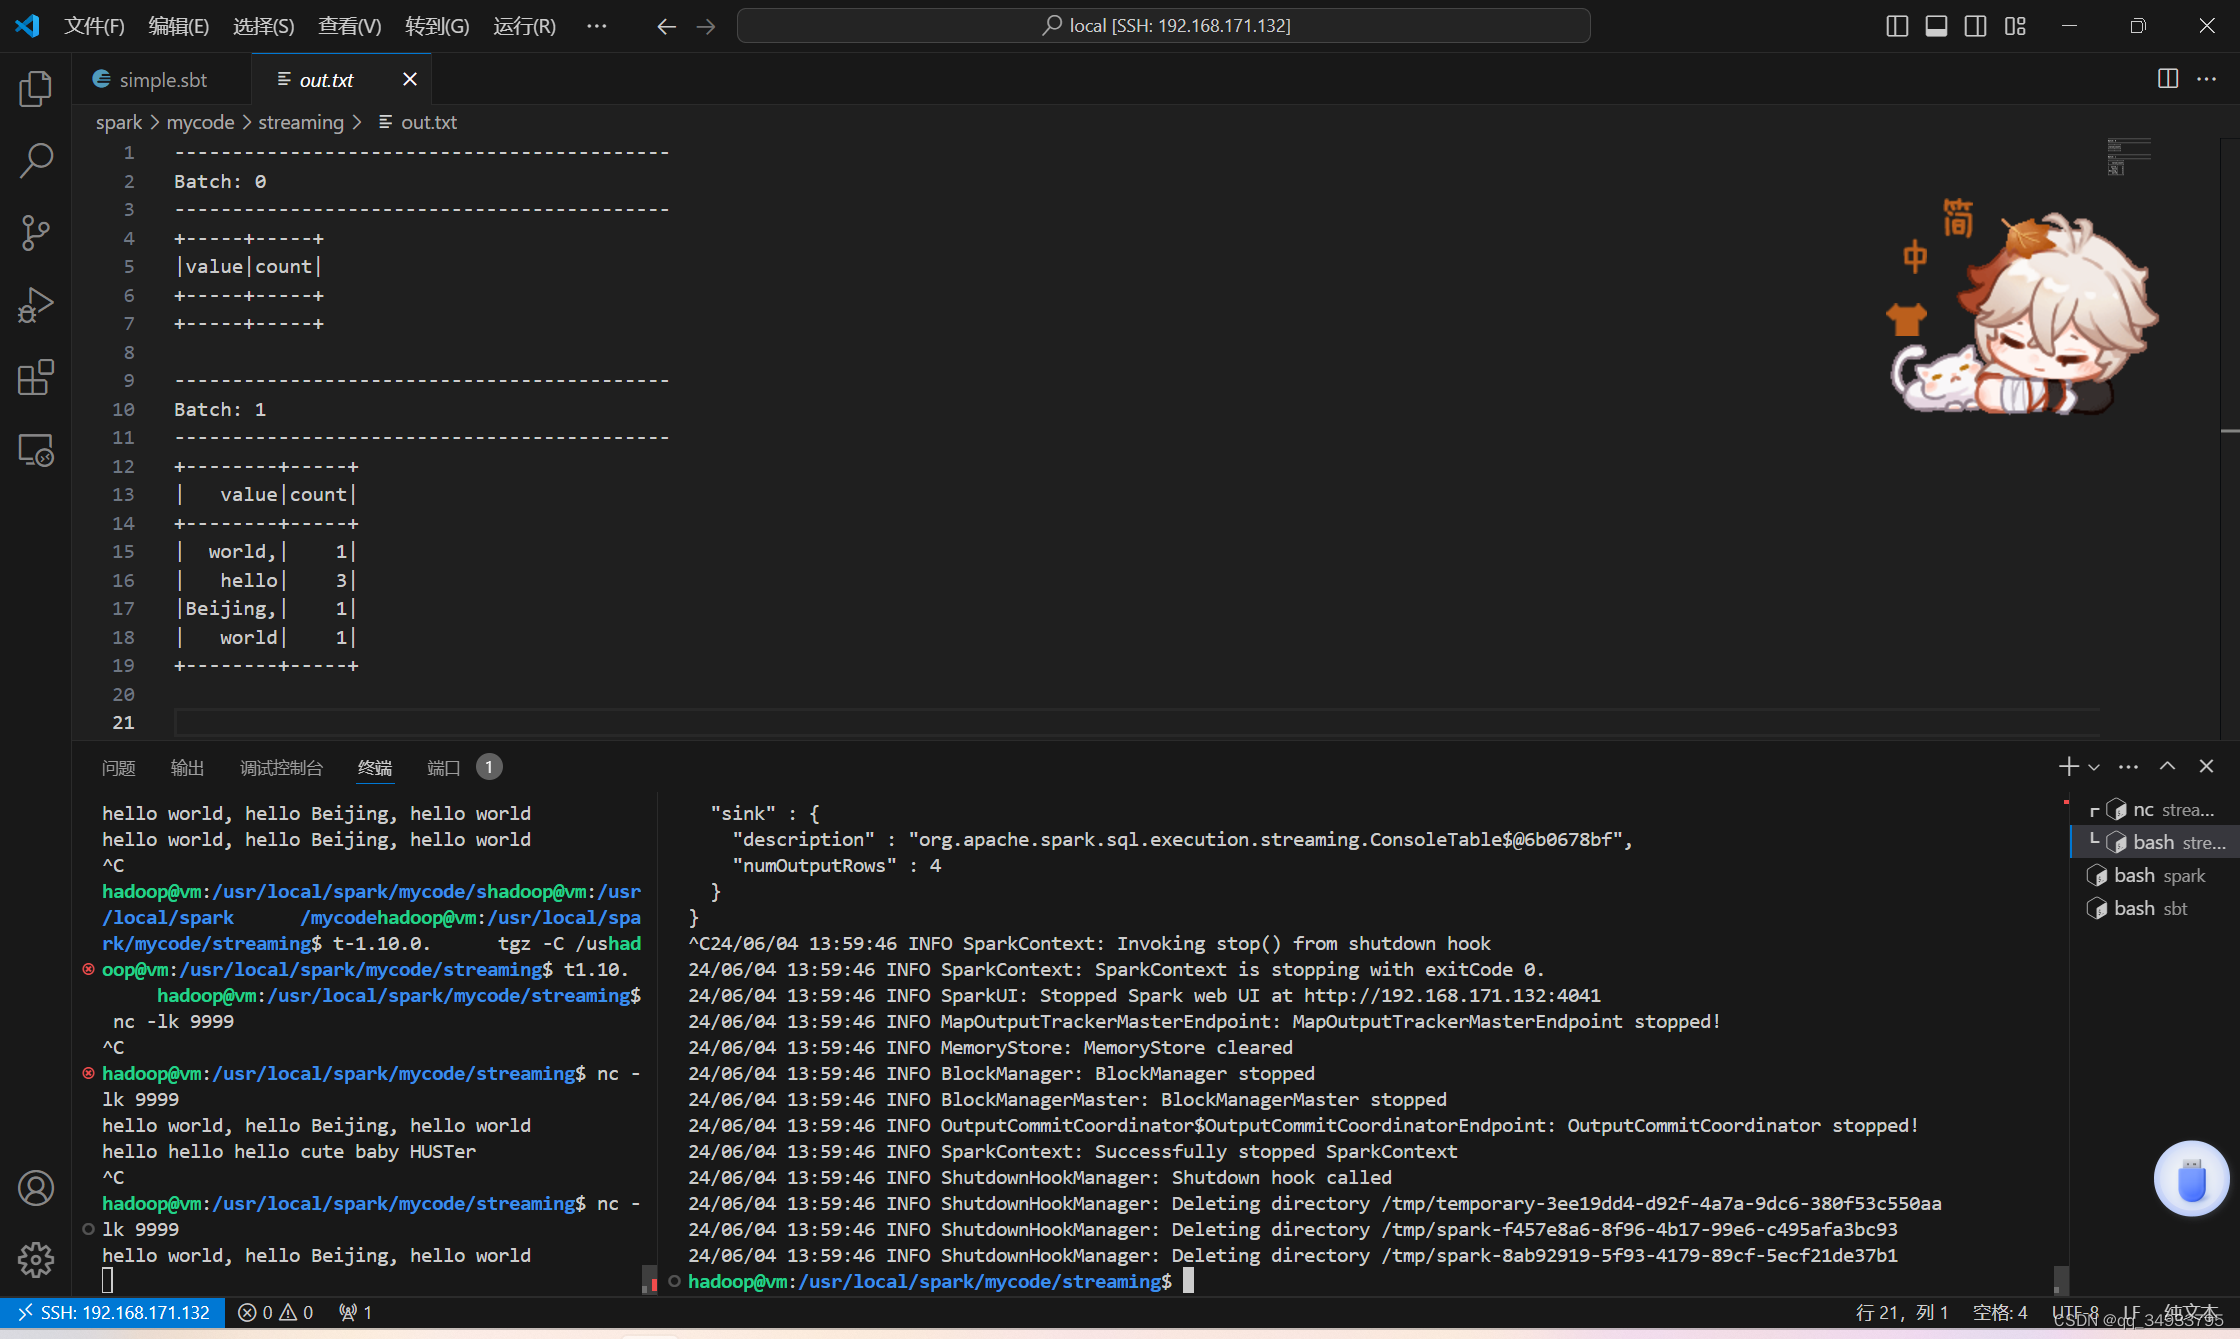Open the Manage settings gear
Screen dimensions: 2240x1339
[x=36, y=1259]
